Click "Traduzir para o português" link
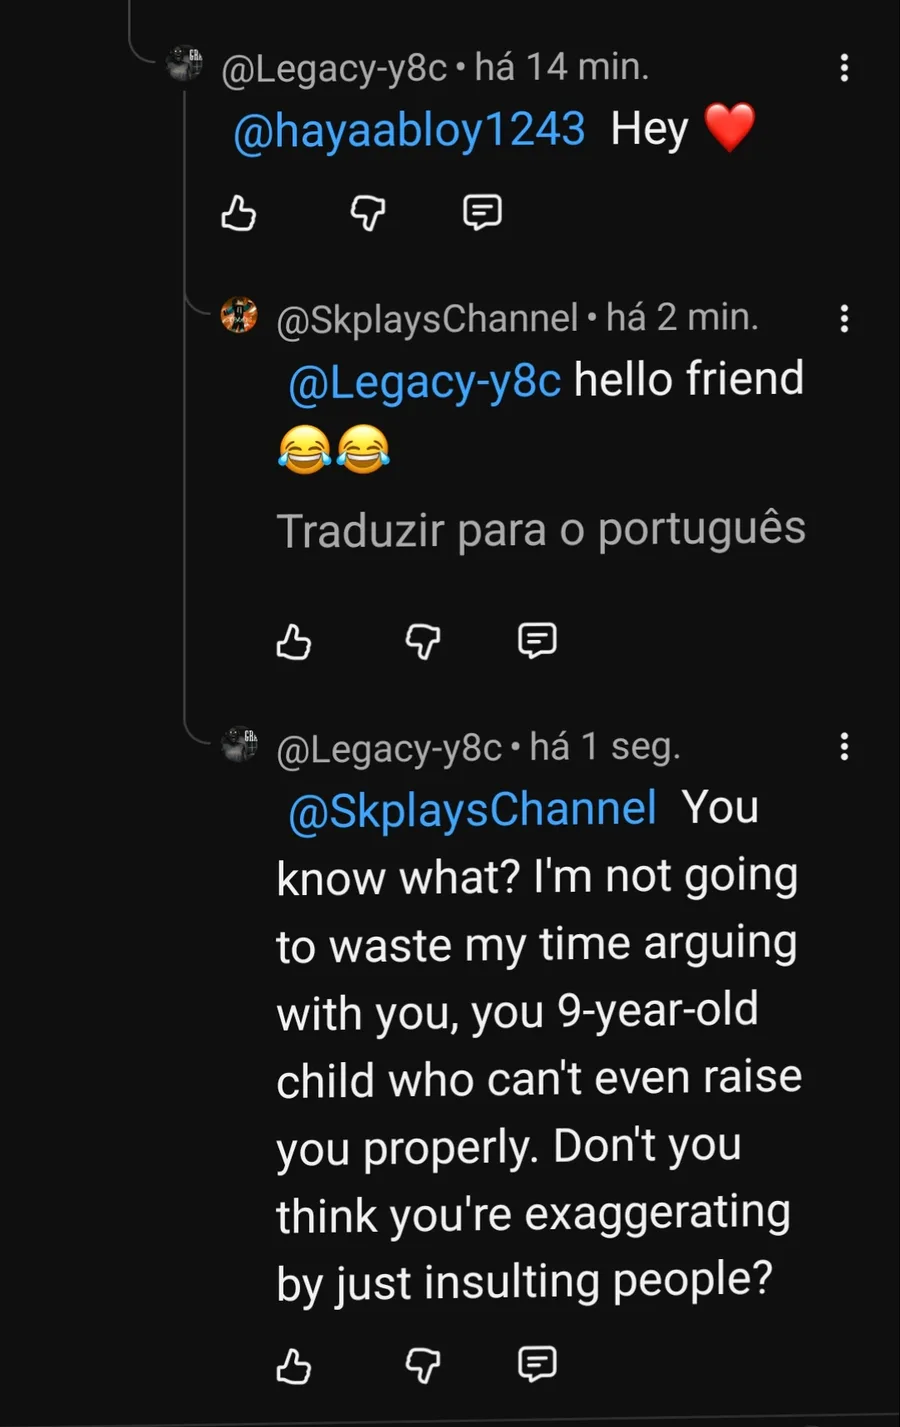This screenshot has height=1427, width=900. click(x=540, y=530)
